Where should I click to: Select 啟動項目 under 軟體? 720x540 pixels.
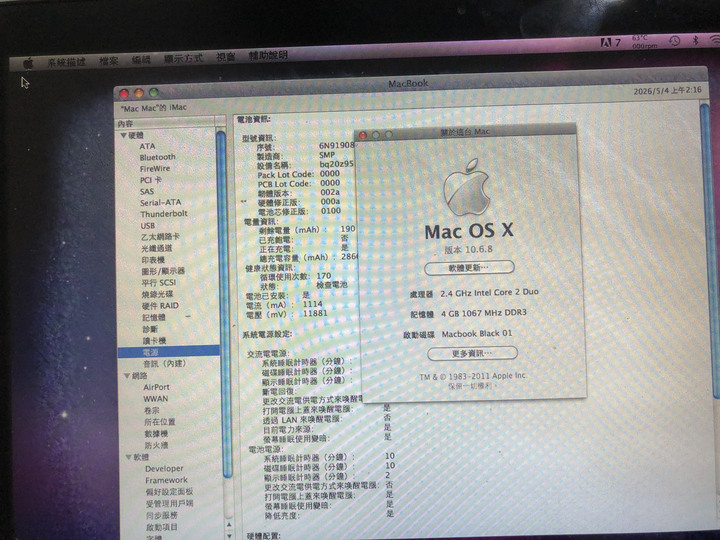pyautogui.click(x=162, y=527)
